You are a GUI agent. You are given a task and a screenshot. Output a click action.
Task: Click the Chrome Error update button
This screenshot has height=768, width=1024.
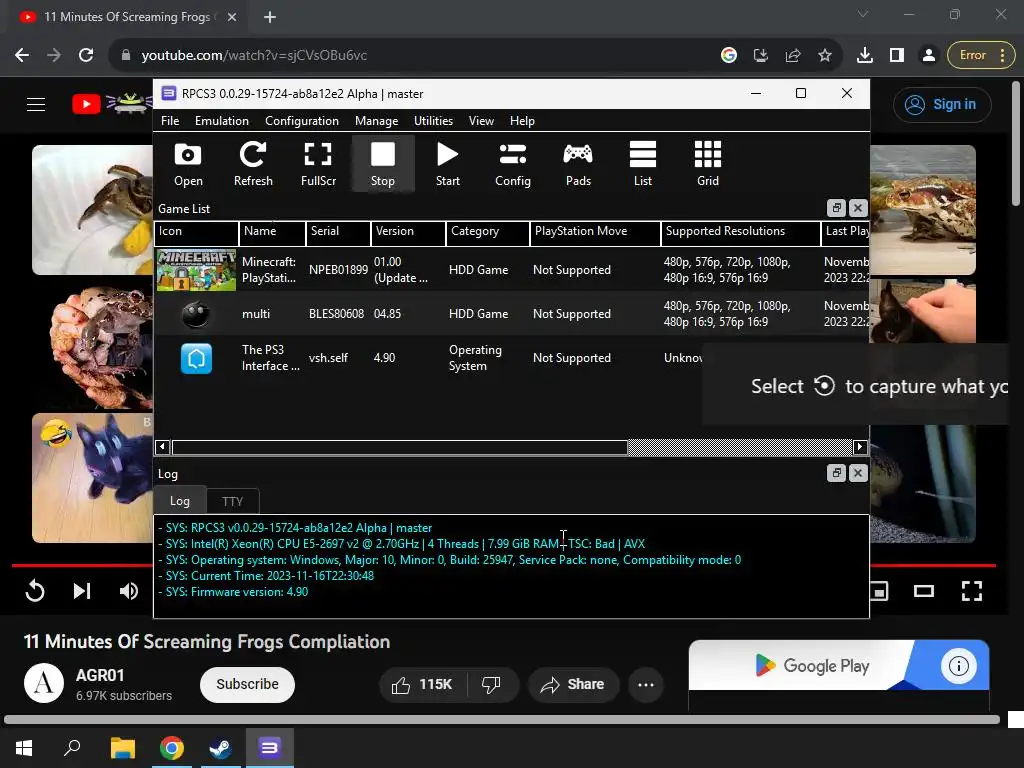(x=981, y=56)
